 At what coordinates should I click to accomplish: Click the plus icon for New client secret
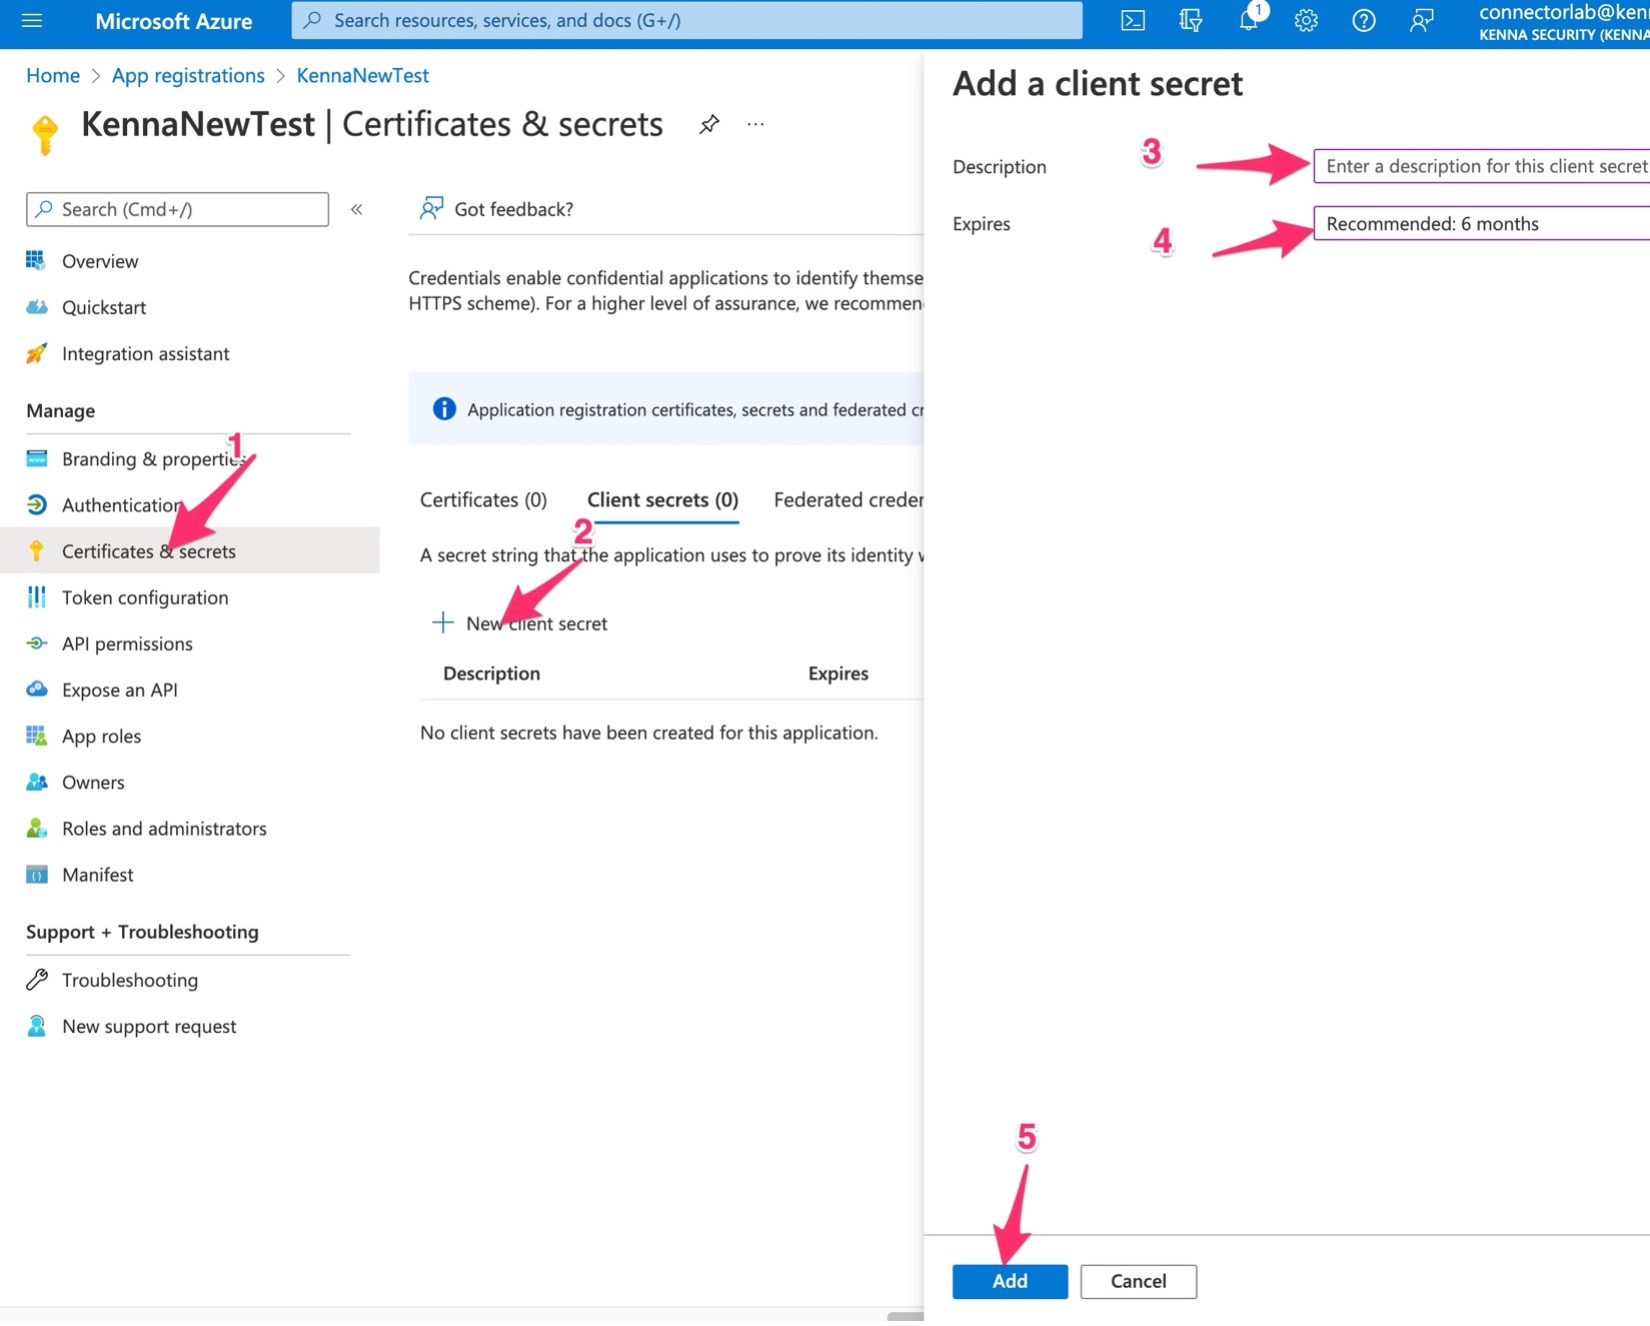point(442,623)
